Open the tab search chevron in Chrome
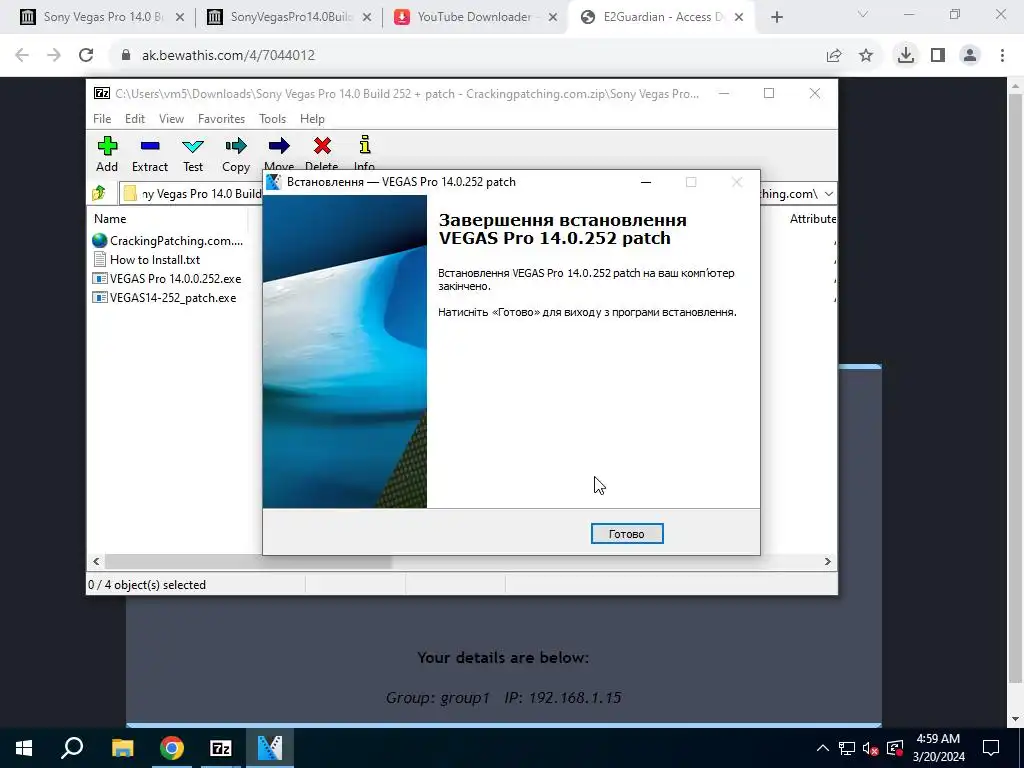 point(863,14)
